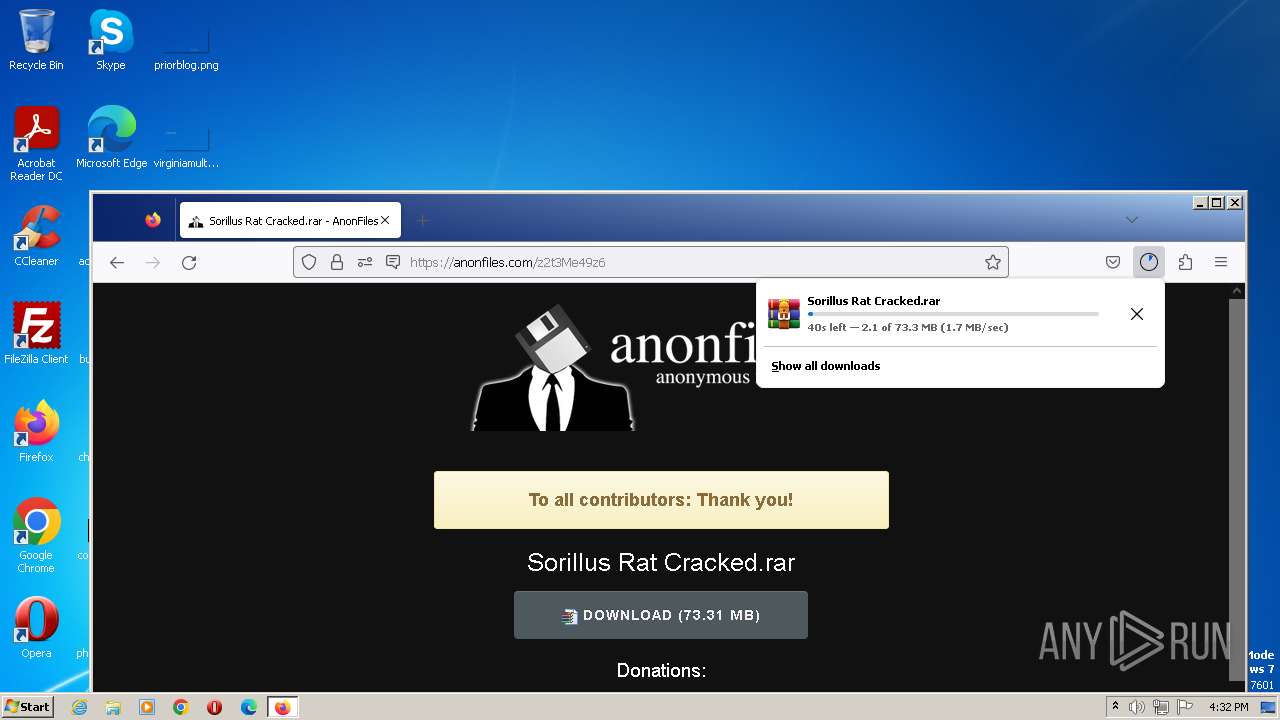Open Windows Explorer folder on taskbar

click(x=113, y=707)
